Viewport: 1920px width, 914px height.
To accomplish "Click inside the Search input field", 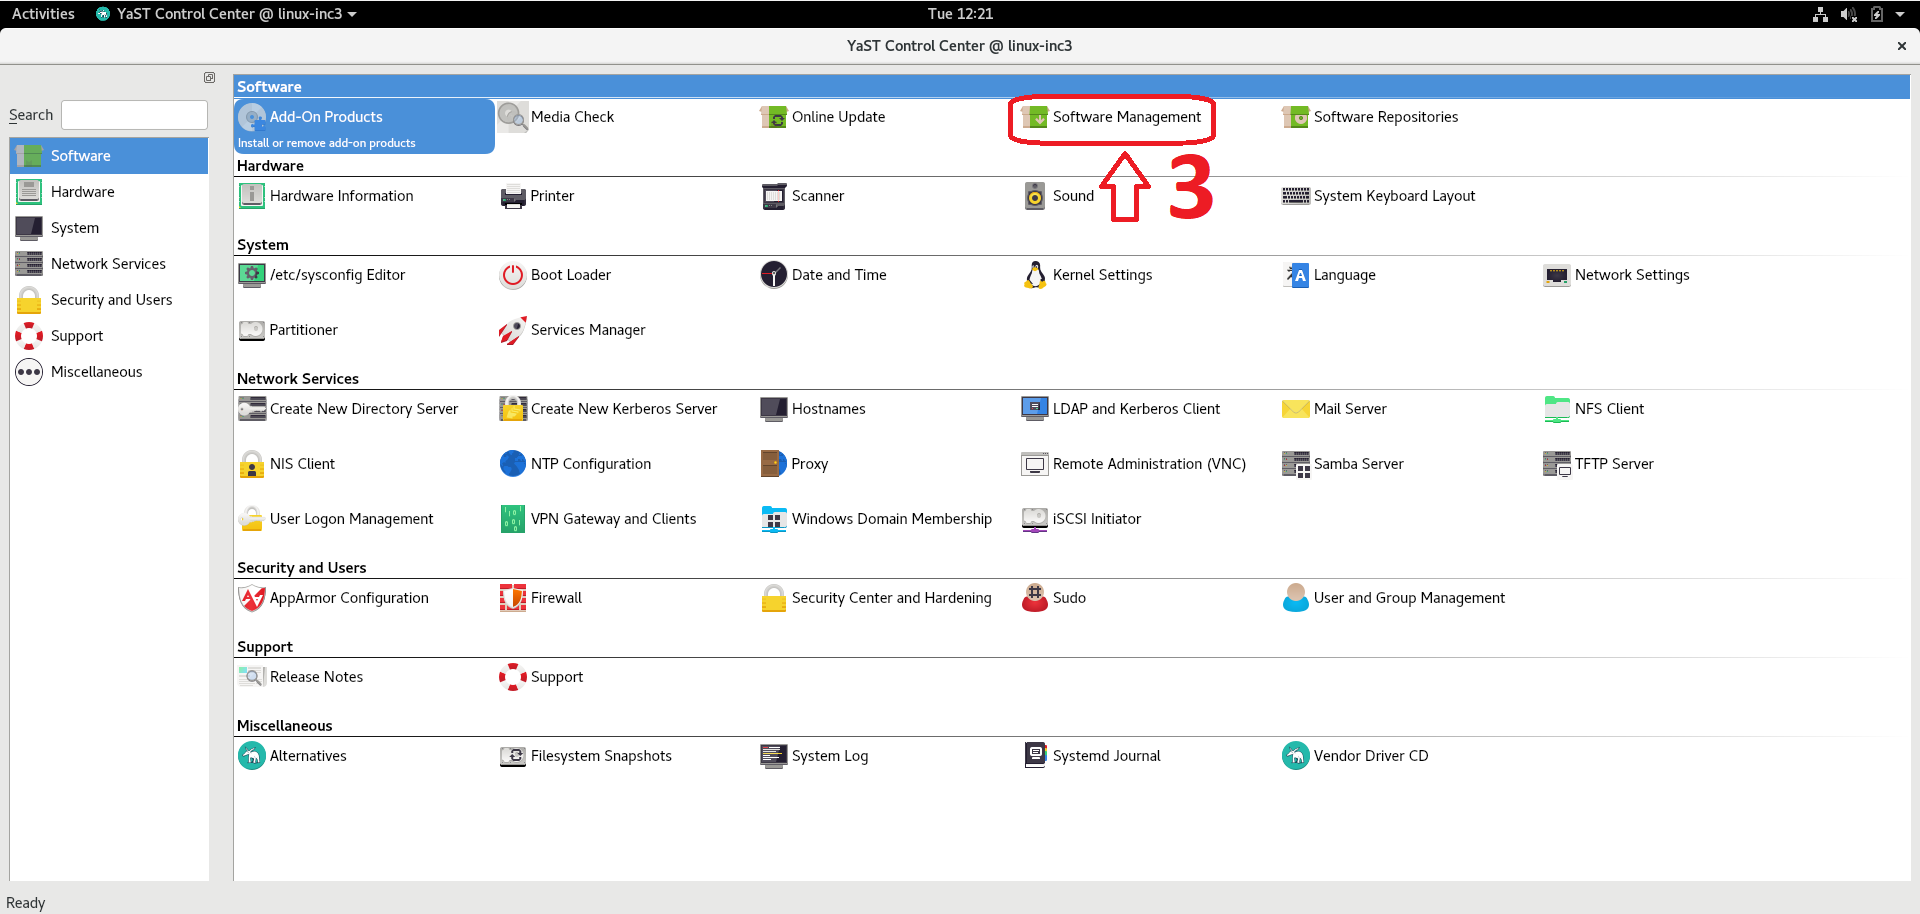I will point(134,115).
